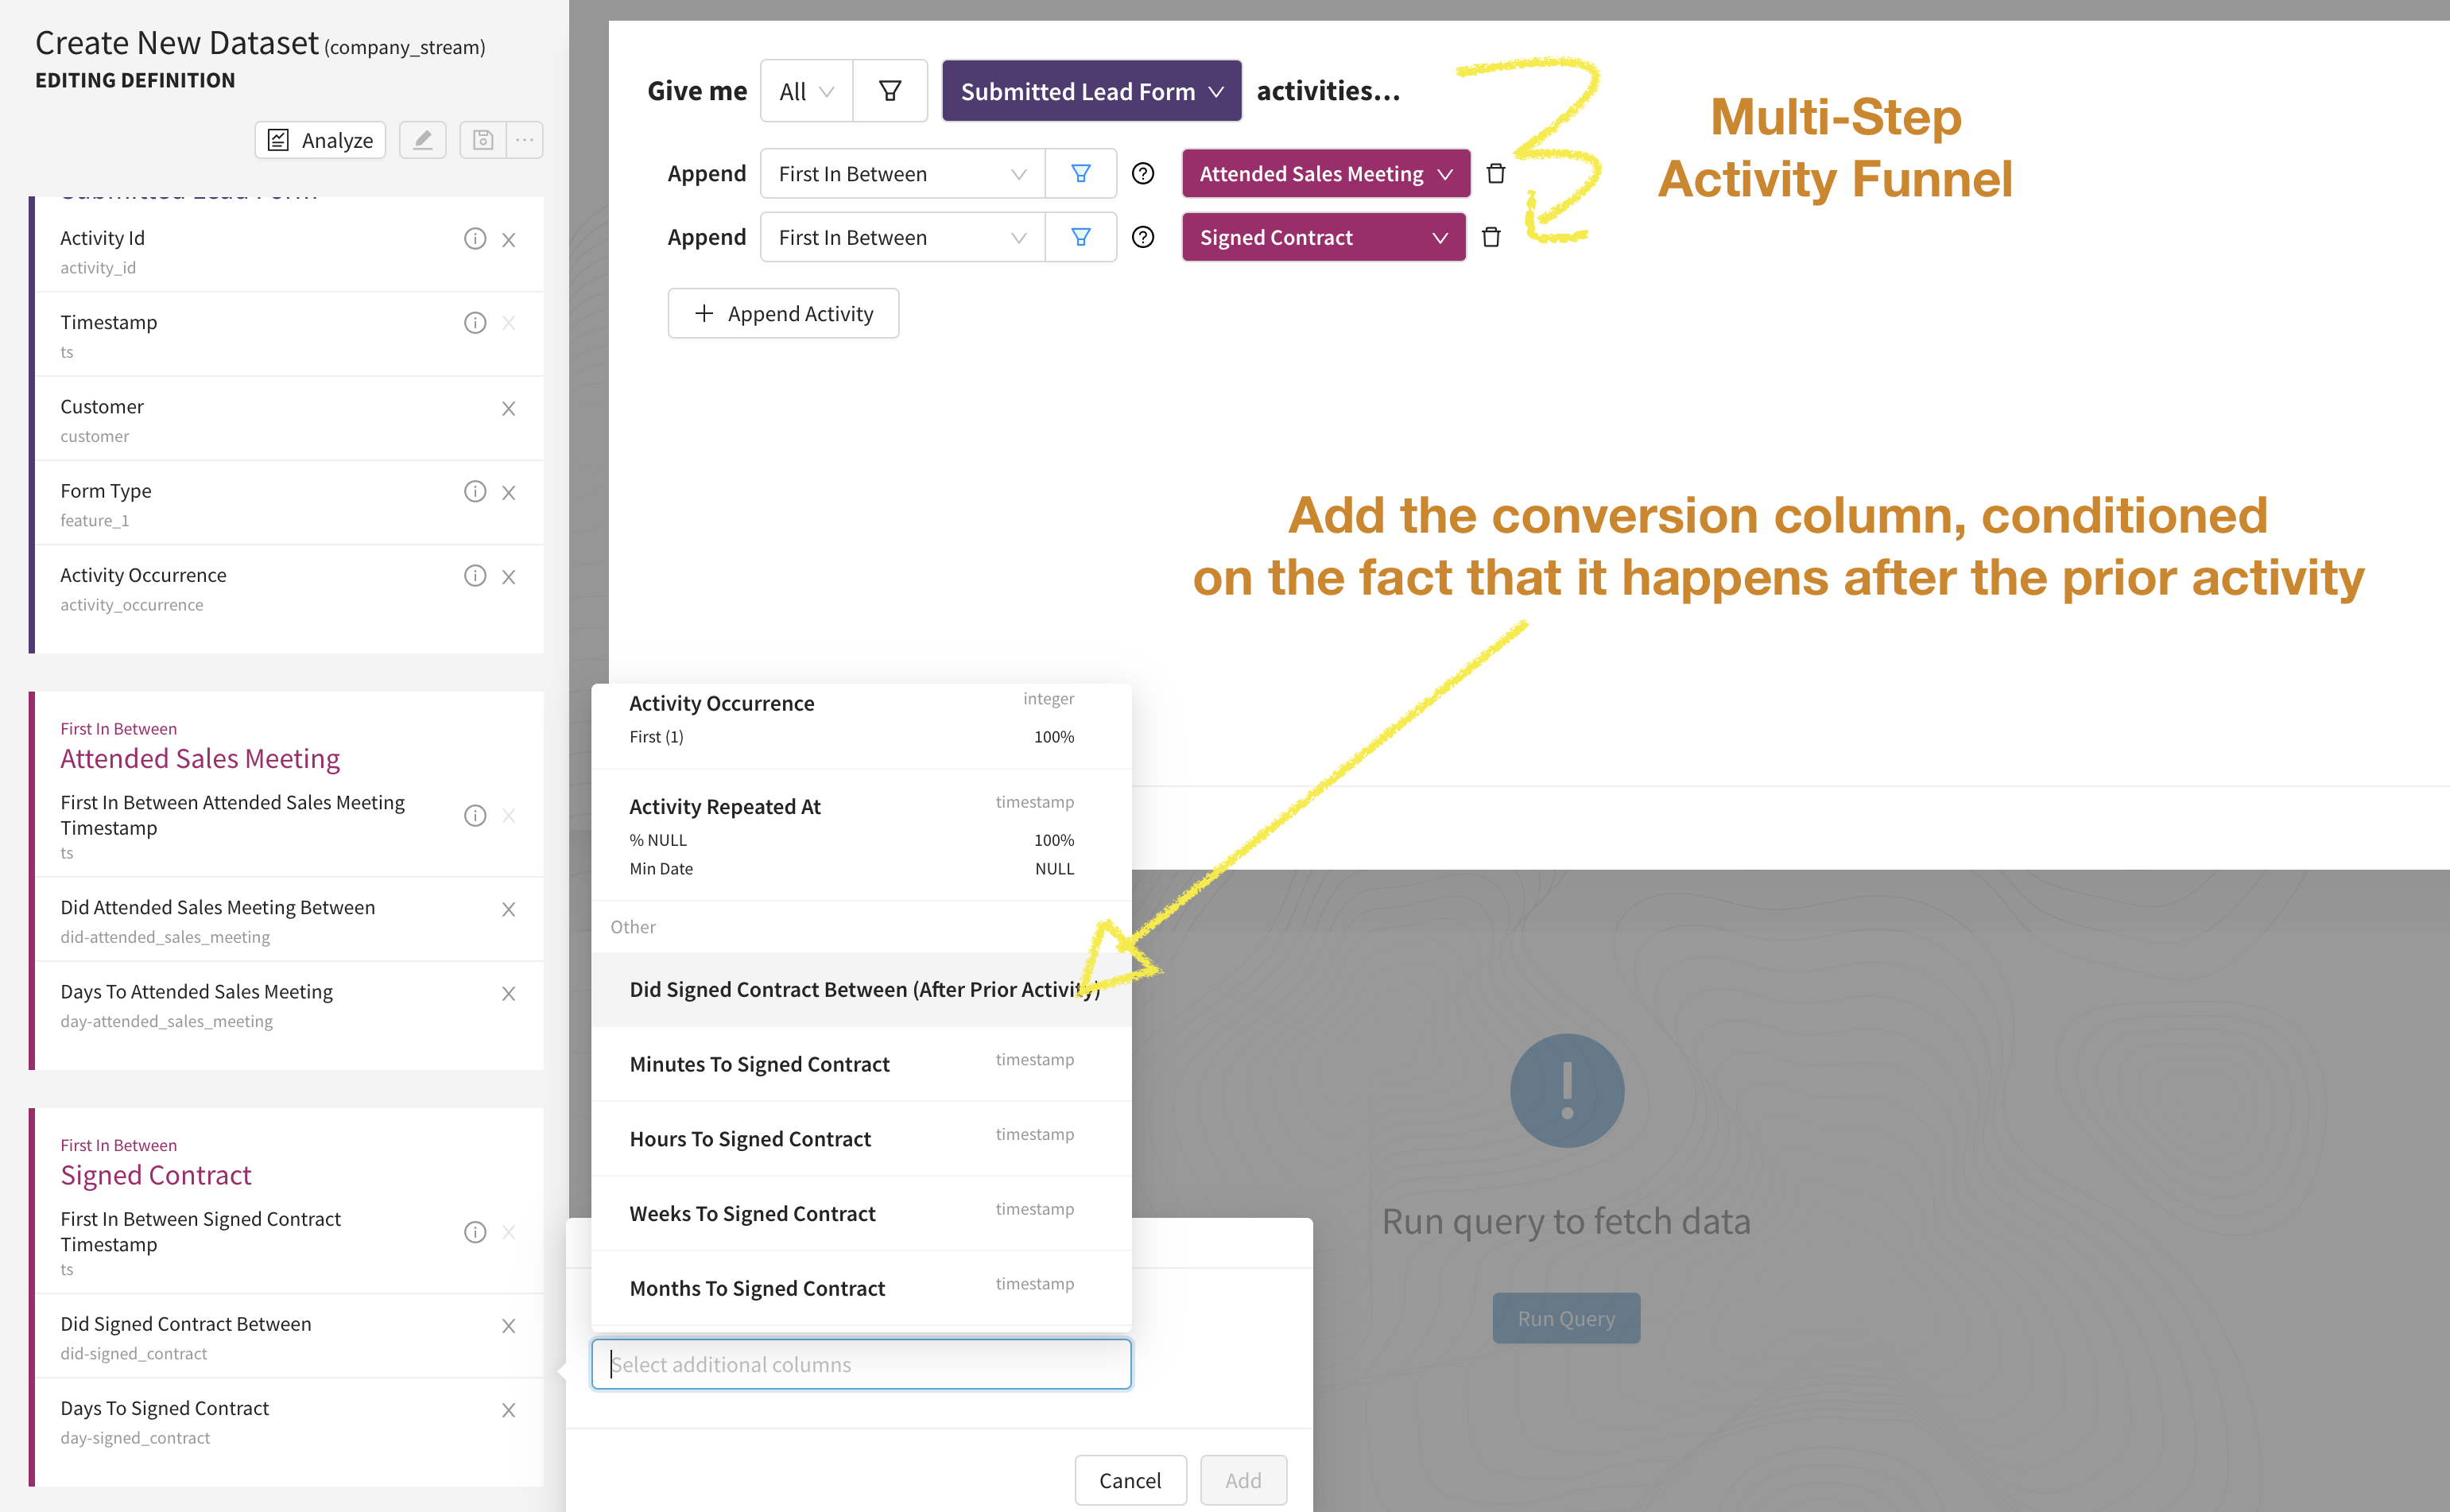Open the three-dots more options menu

tap(525, 140)
